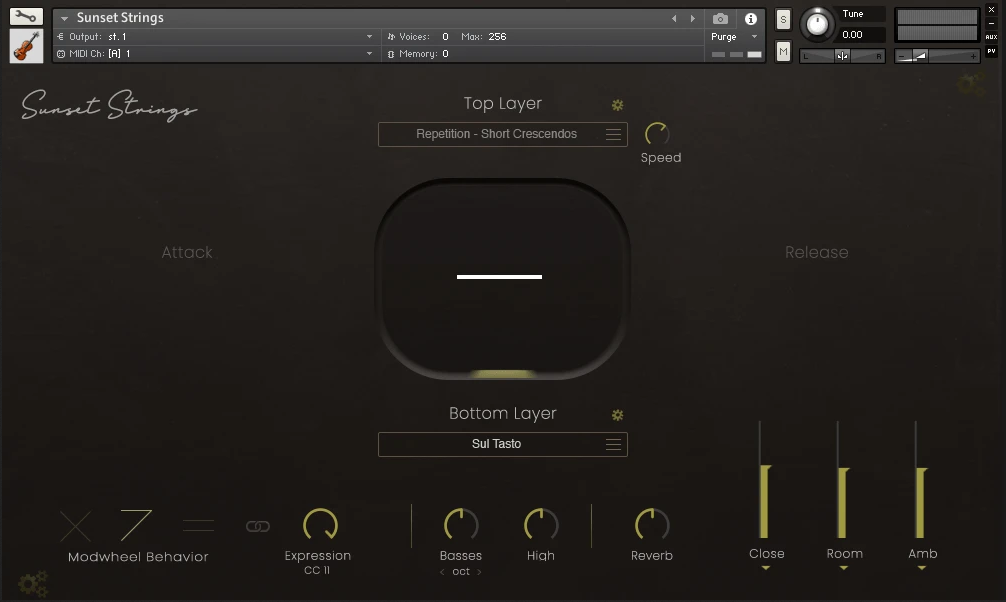Open the Top Layer articulation selector
1006x602 pixels.
click(x=502, y=134)
